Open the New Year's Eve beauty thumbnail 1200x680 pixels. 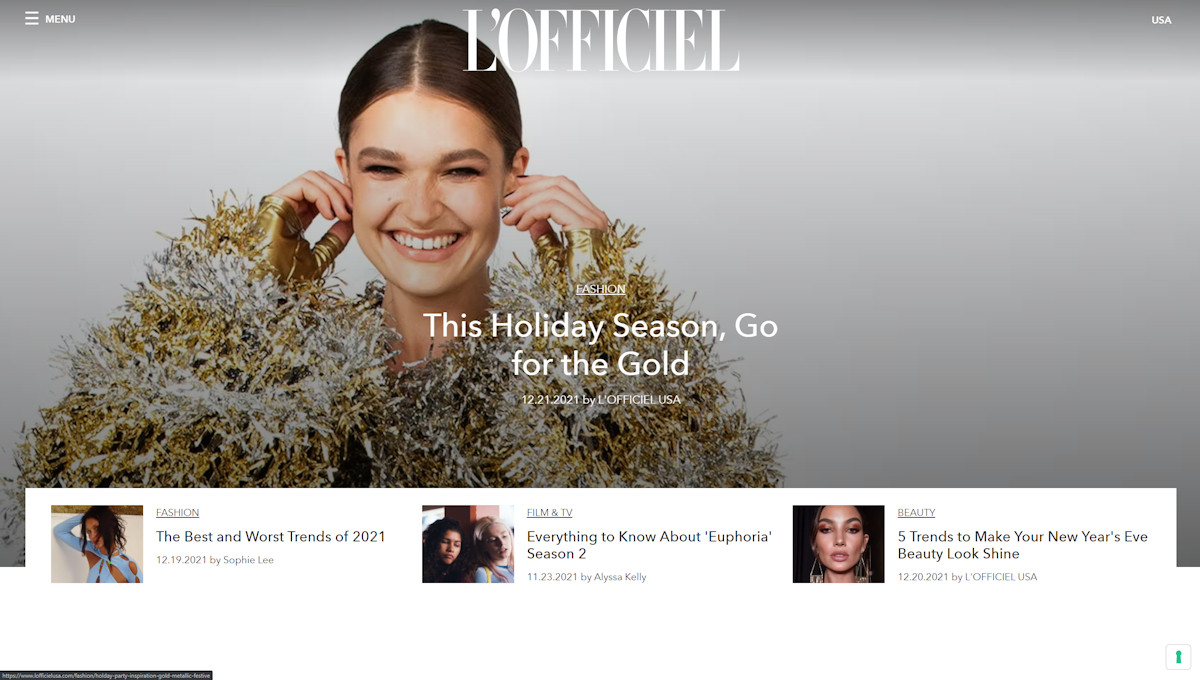pos(839,544)
